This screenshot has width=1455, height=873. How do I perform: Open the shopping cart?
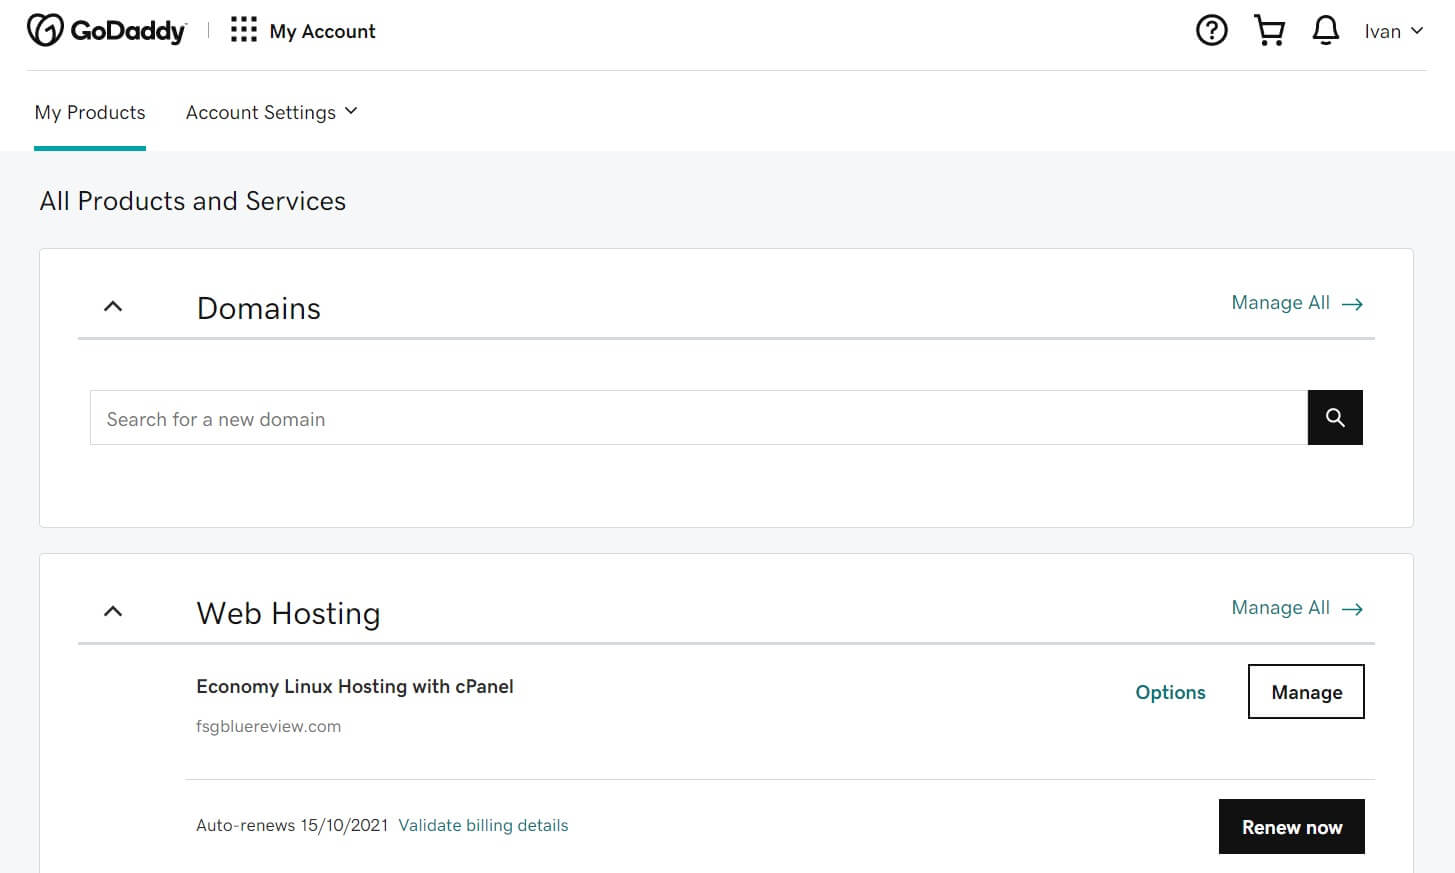point(1268,30)
